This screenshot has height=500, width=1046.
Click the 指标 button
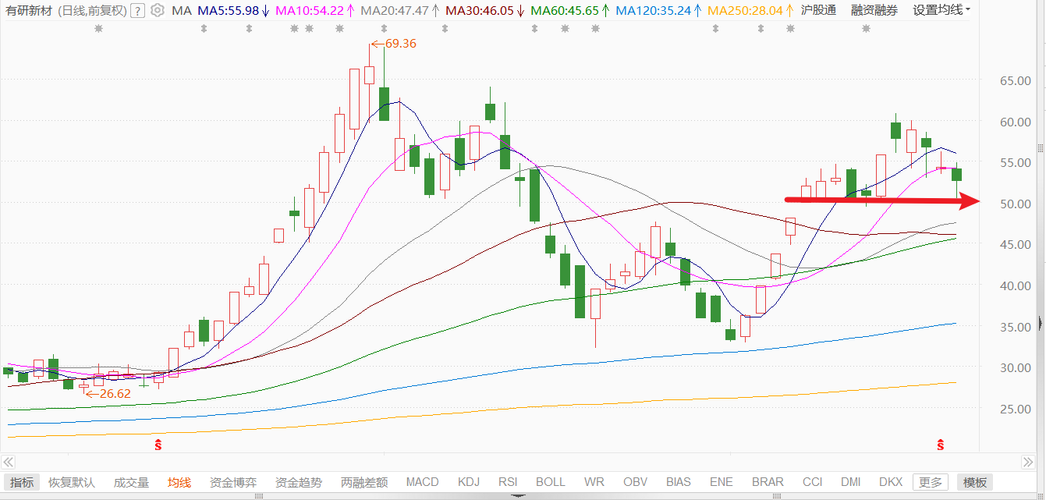pyautogui.click(x=21, y=482)
